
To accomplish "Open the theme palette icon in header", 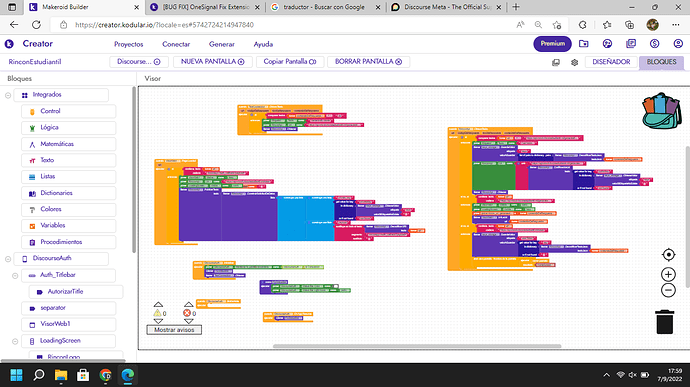I will [607, 44].
